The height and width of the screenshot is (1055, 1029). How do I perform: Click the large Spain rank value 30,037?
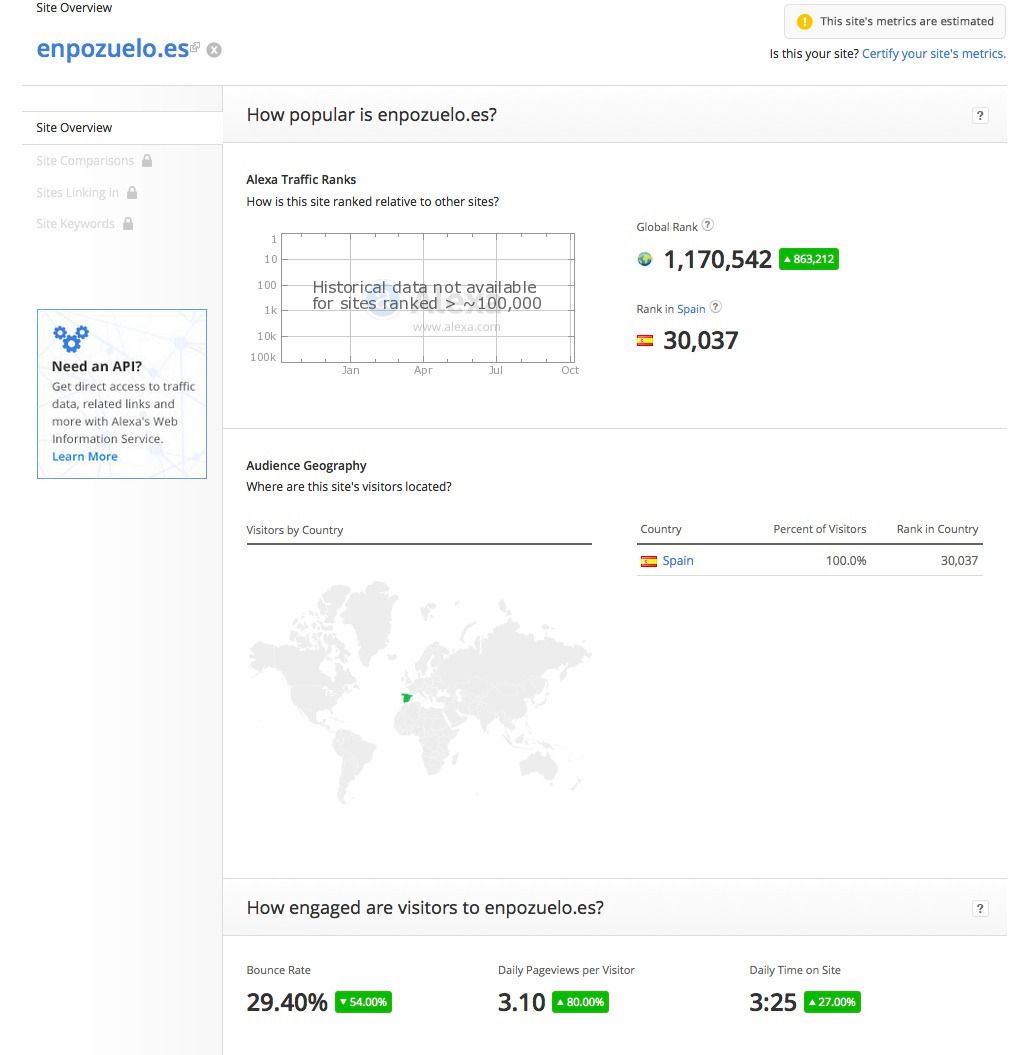pyautogui.click(x=701, y=340)
